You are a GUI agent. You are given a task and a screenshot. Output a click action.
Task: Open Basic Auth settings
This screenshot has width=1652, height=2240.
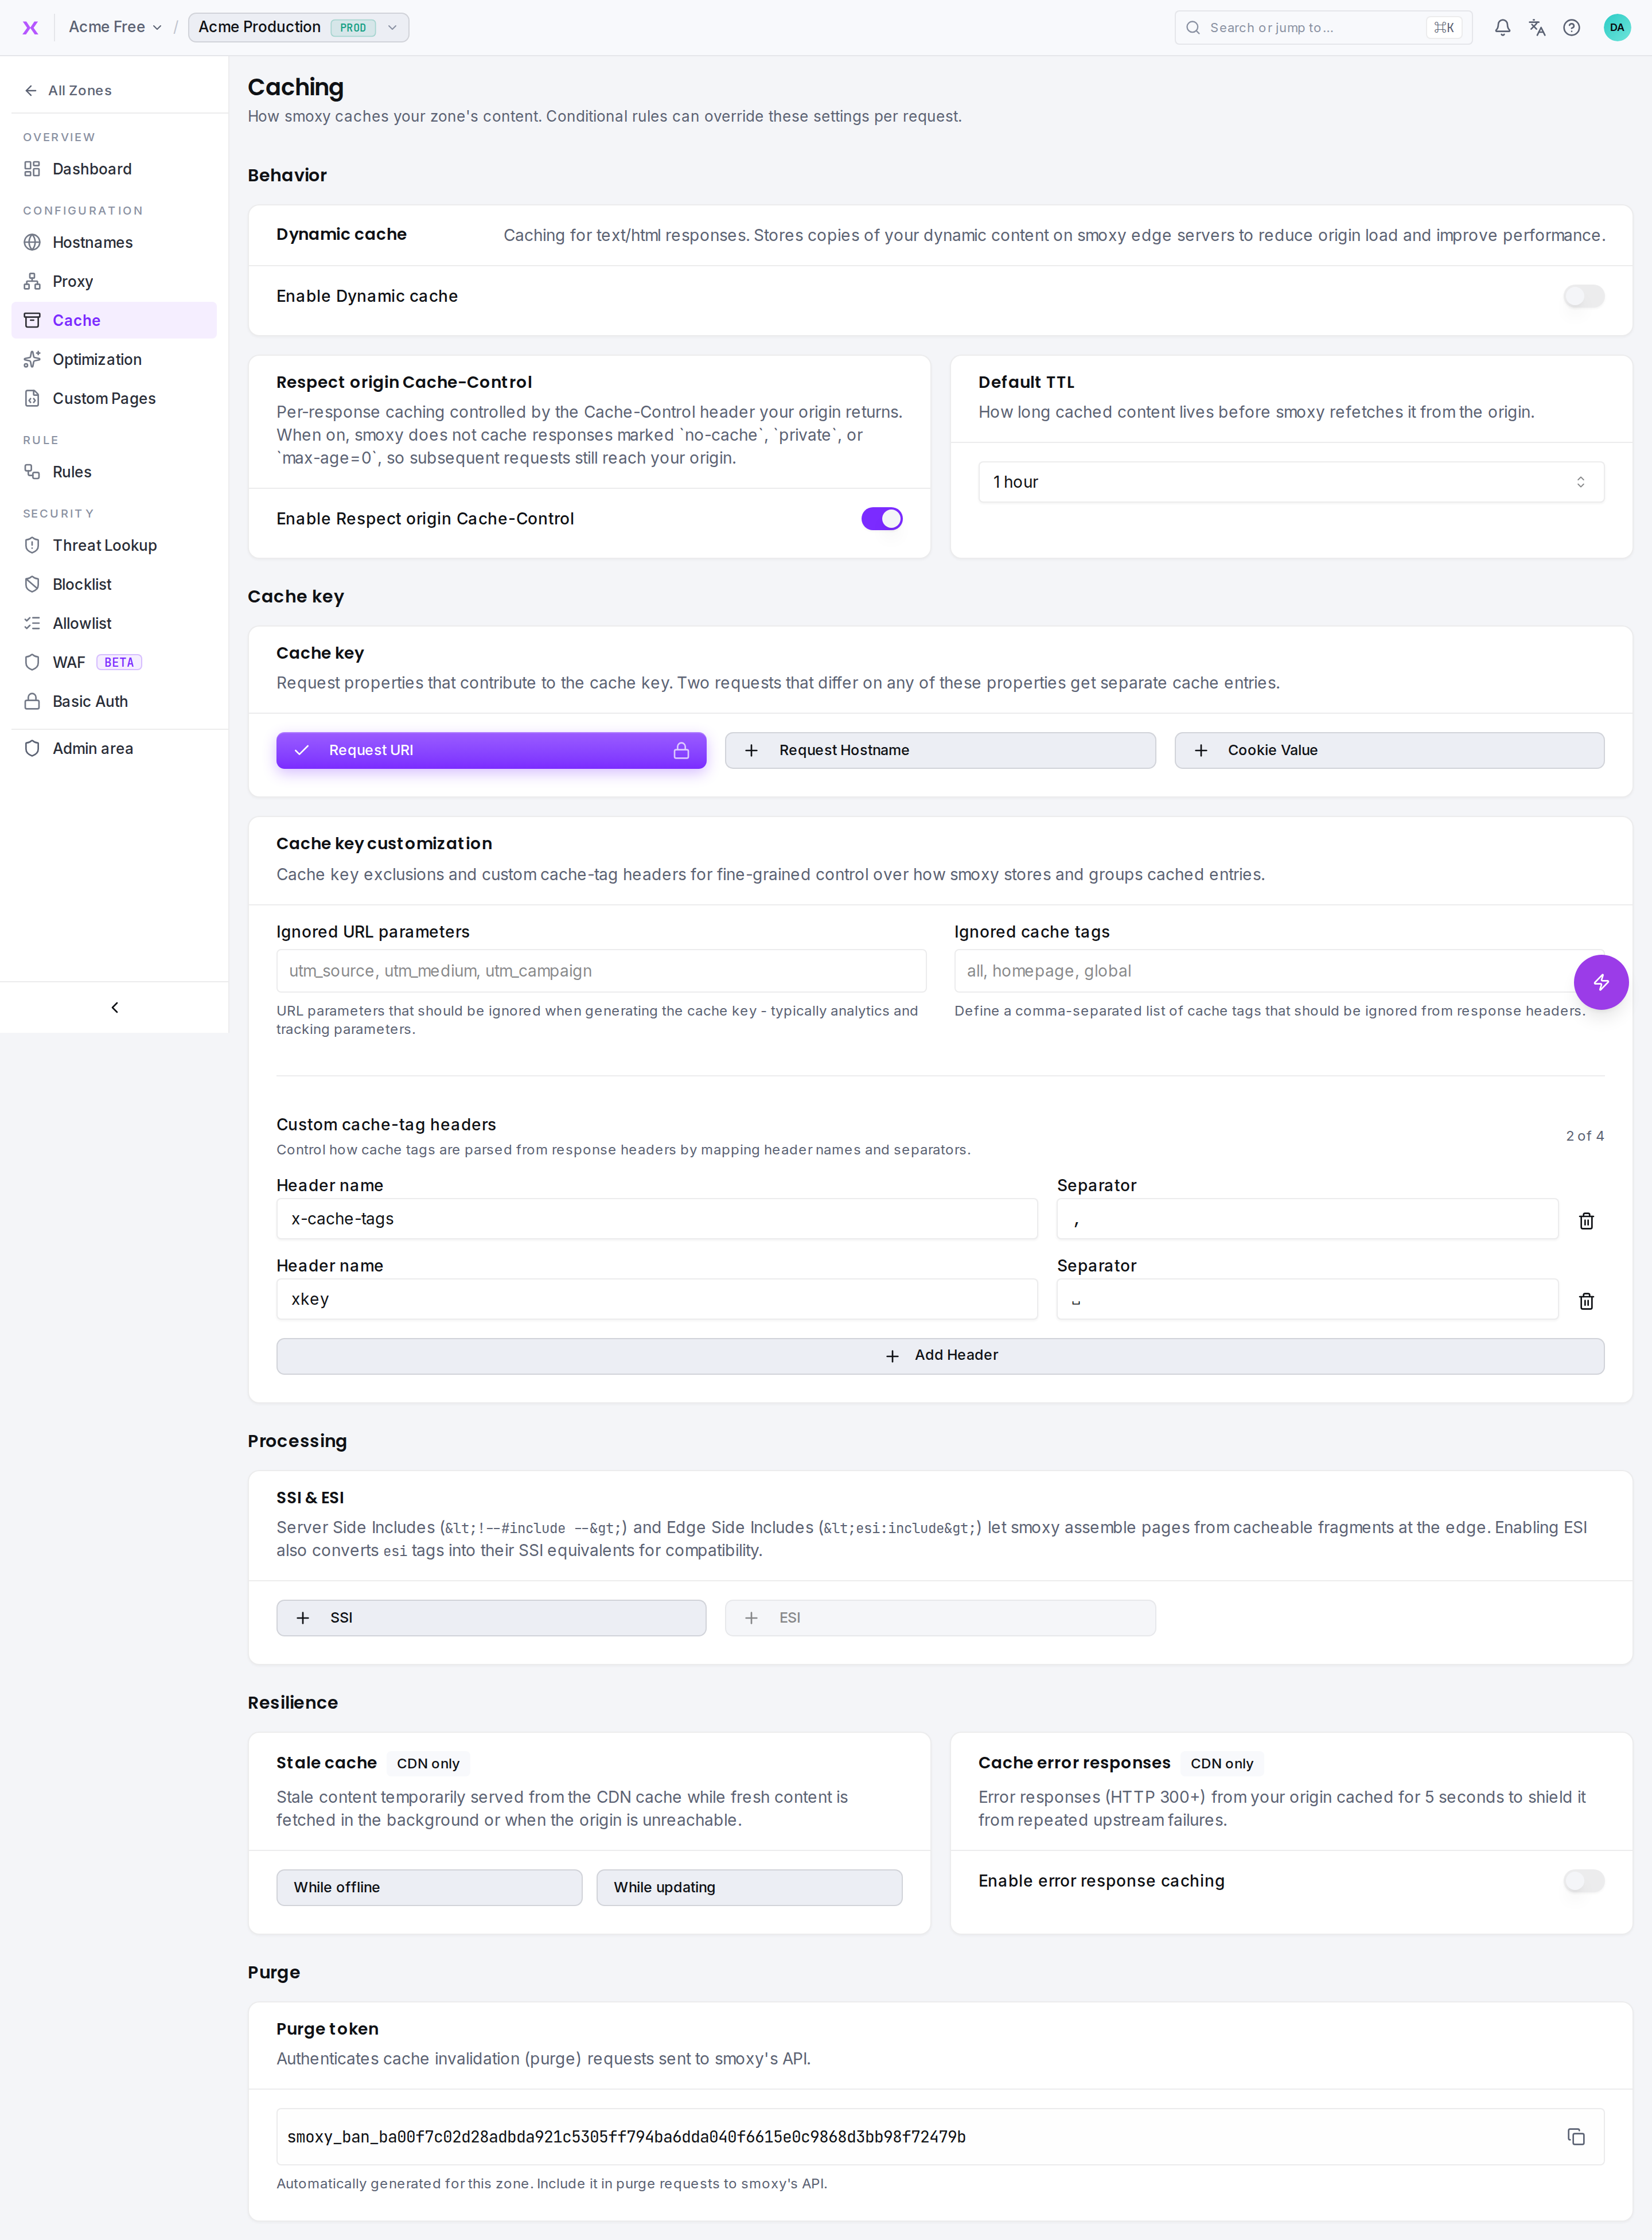pos(114,701)
